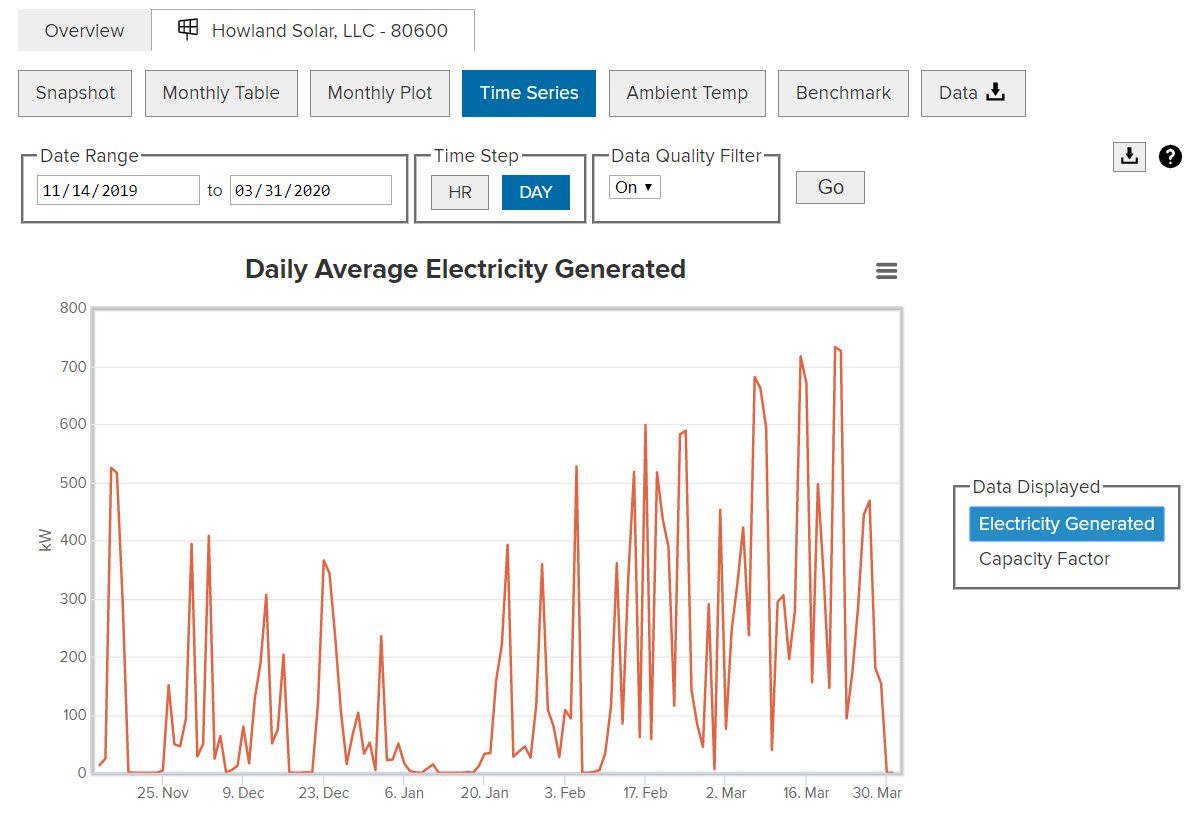Open the Monthly Table view
1196x818 pixels.
coord(221,92)
